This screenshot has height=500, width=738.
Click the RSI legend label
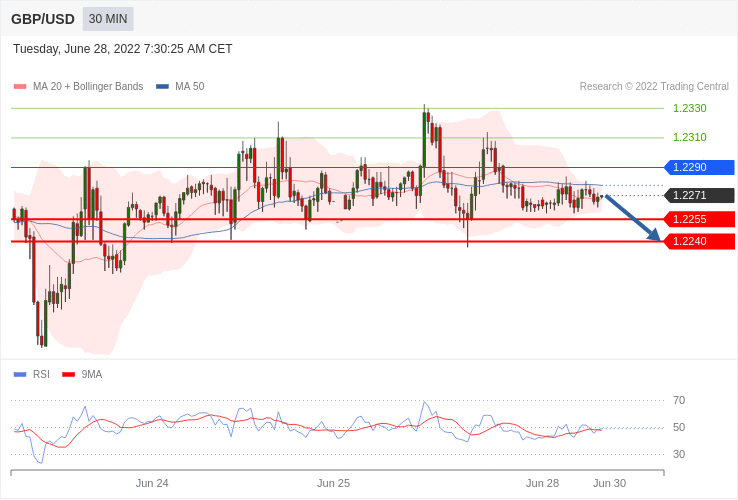[41, 375]
